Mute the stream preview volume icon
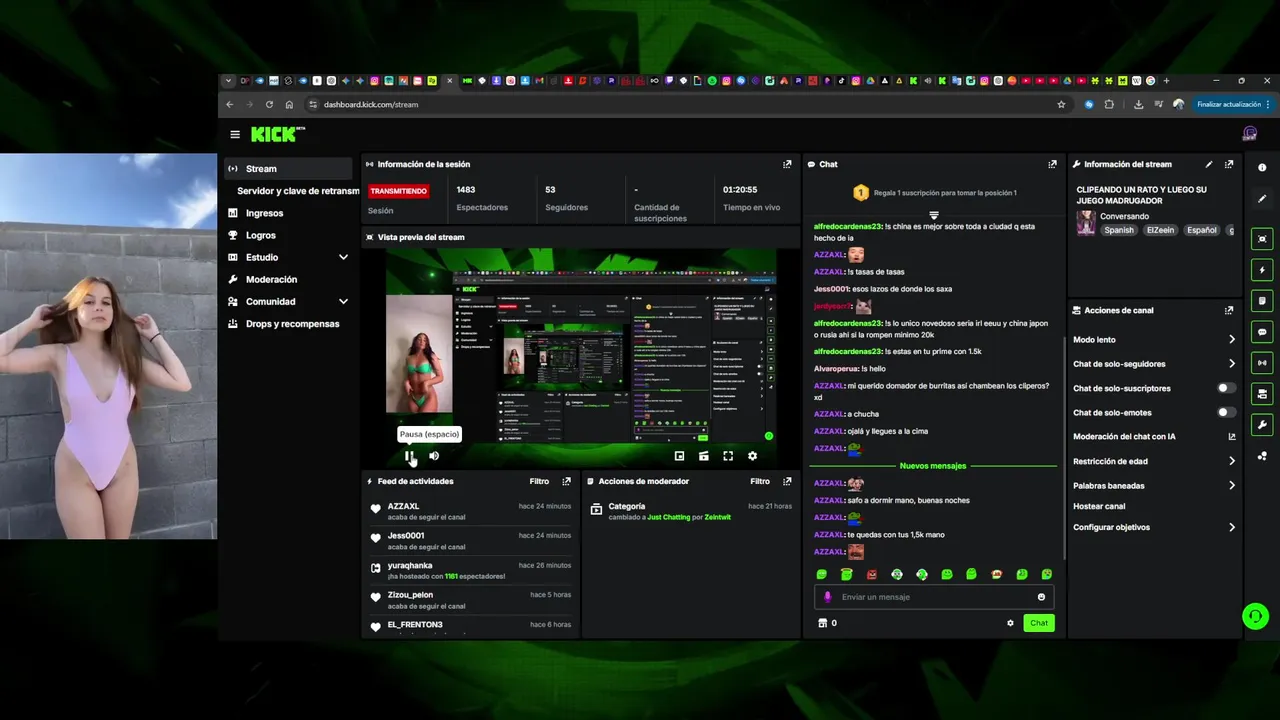Screen dimensions: 1280x720 click(x=434, y=456)
